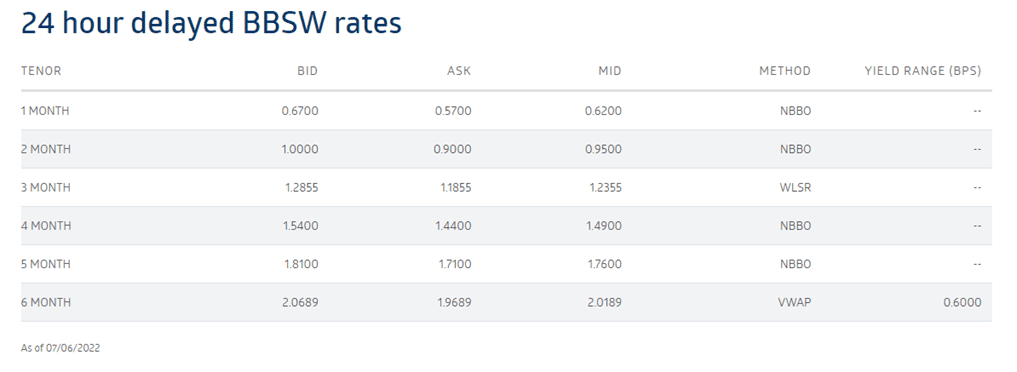Click the MID column header

coord(610,71)
